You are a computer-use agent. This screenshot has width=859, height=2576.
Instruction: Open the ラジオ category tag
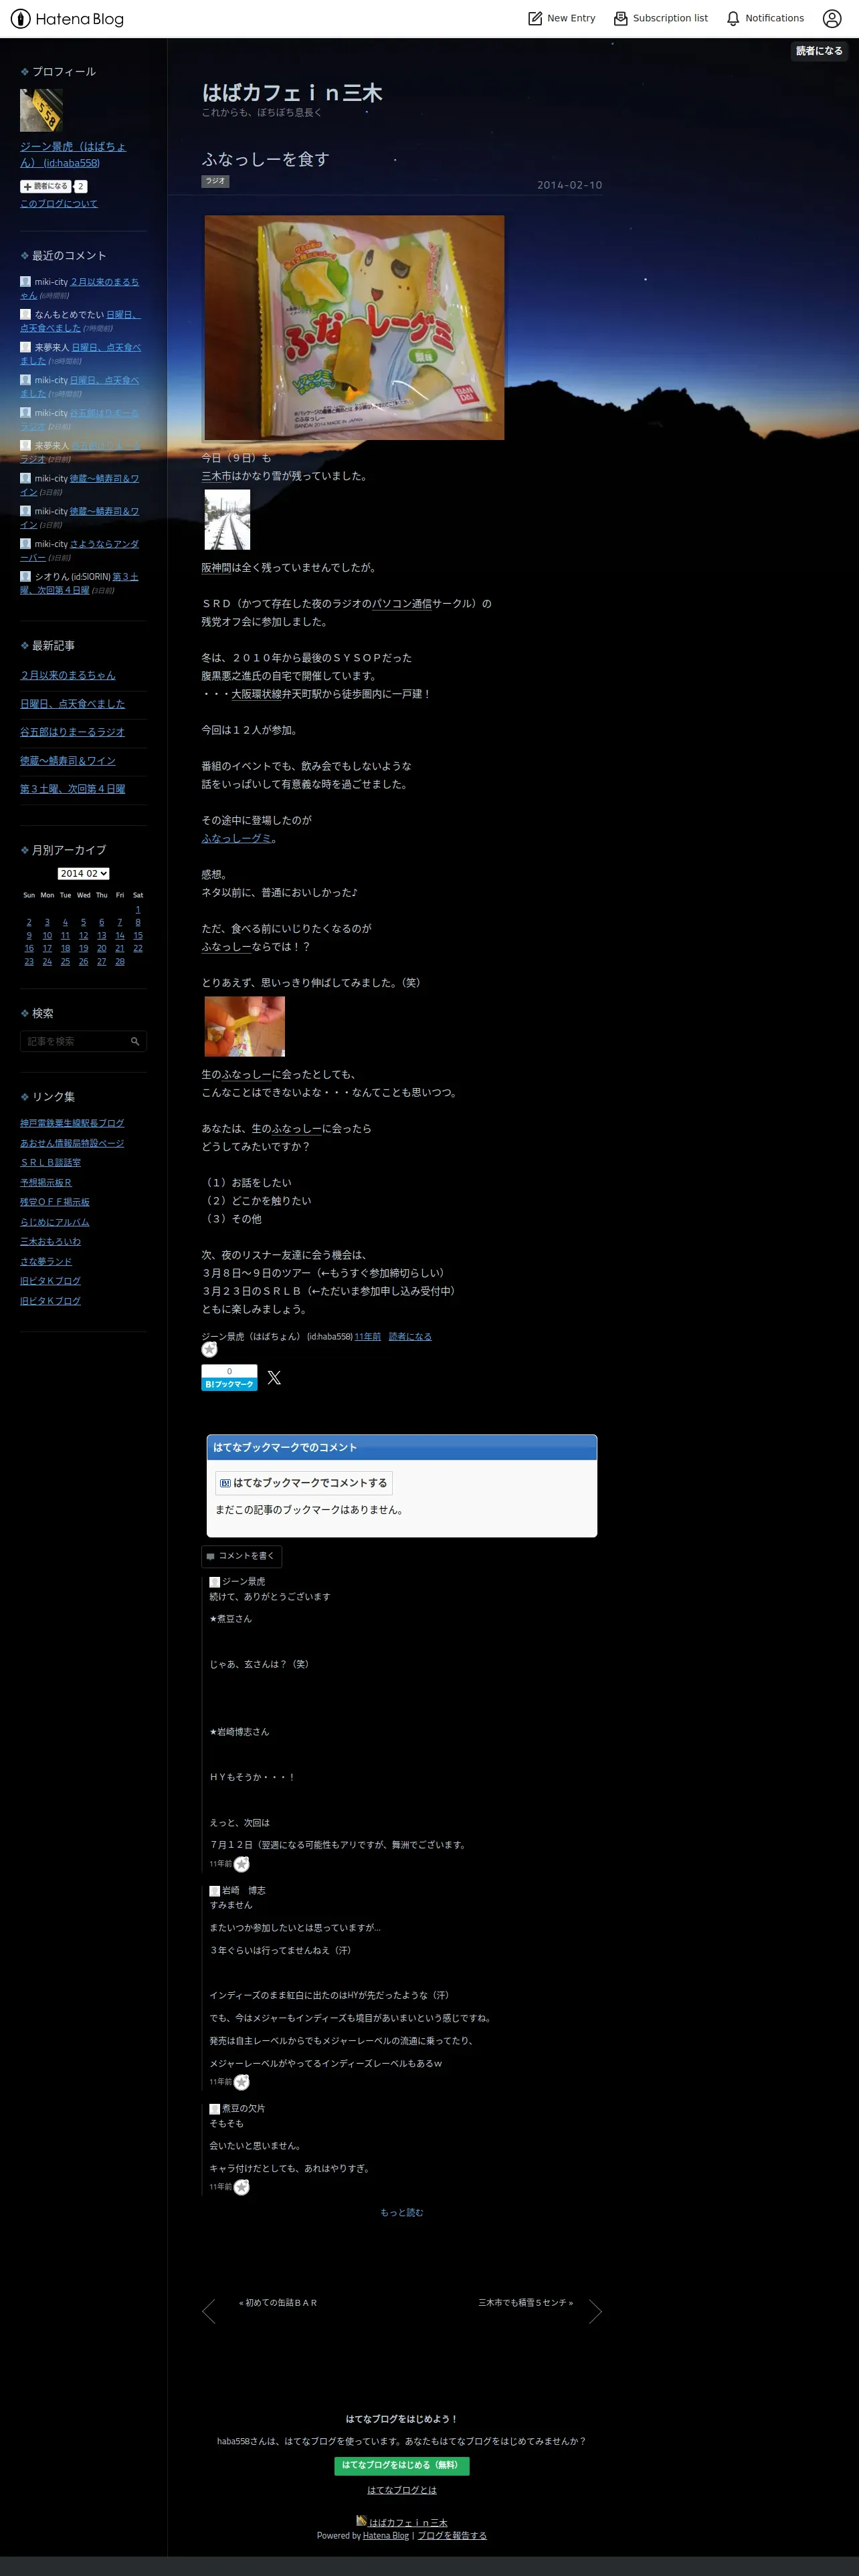[x=215, y=181]
